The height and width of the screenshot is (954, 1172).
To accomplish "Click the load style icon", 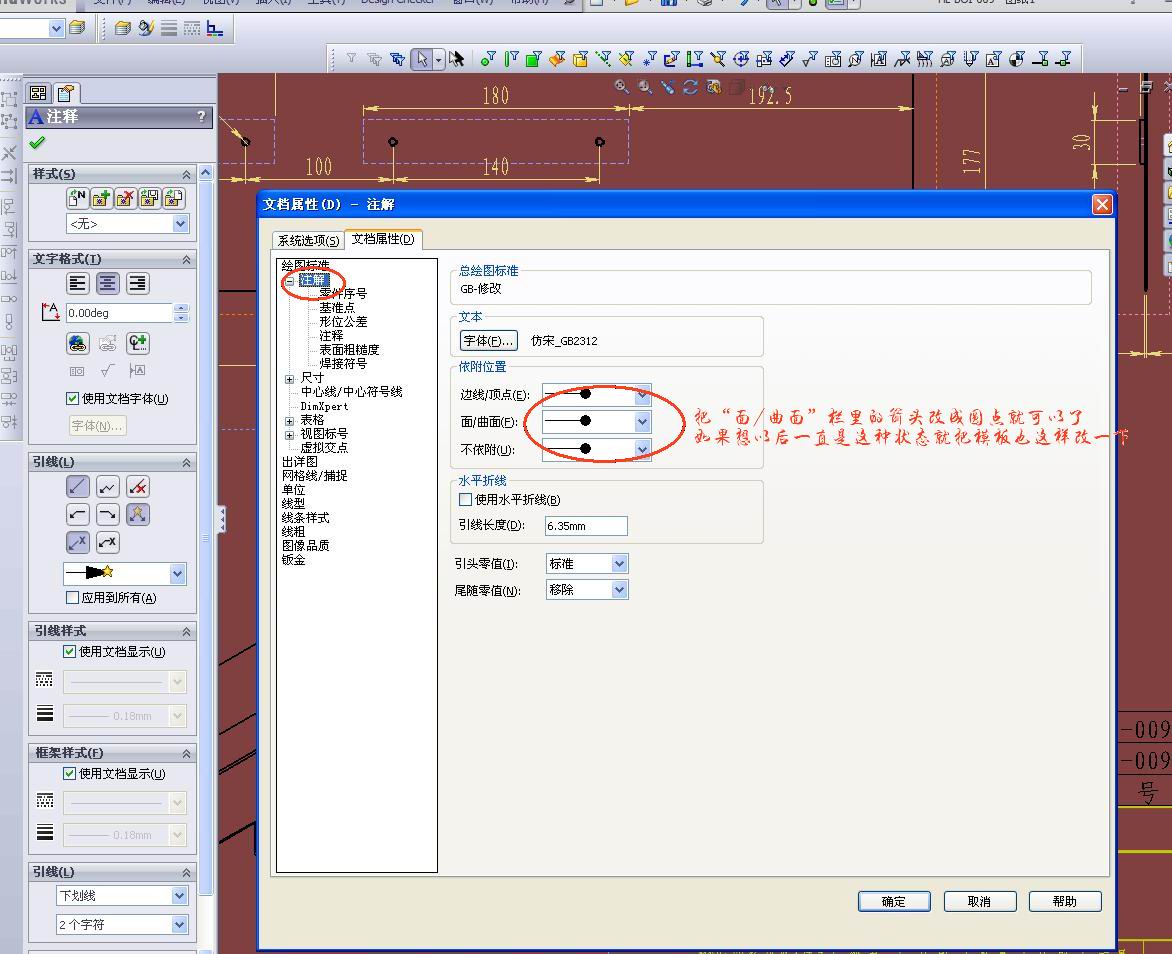I will point(173,198).
